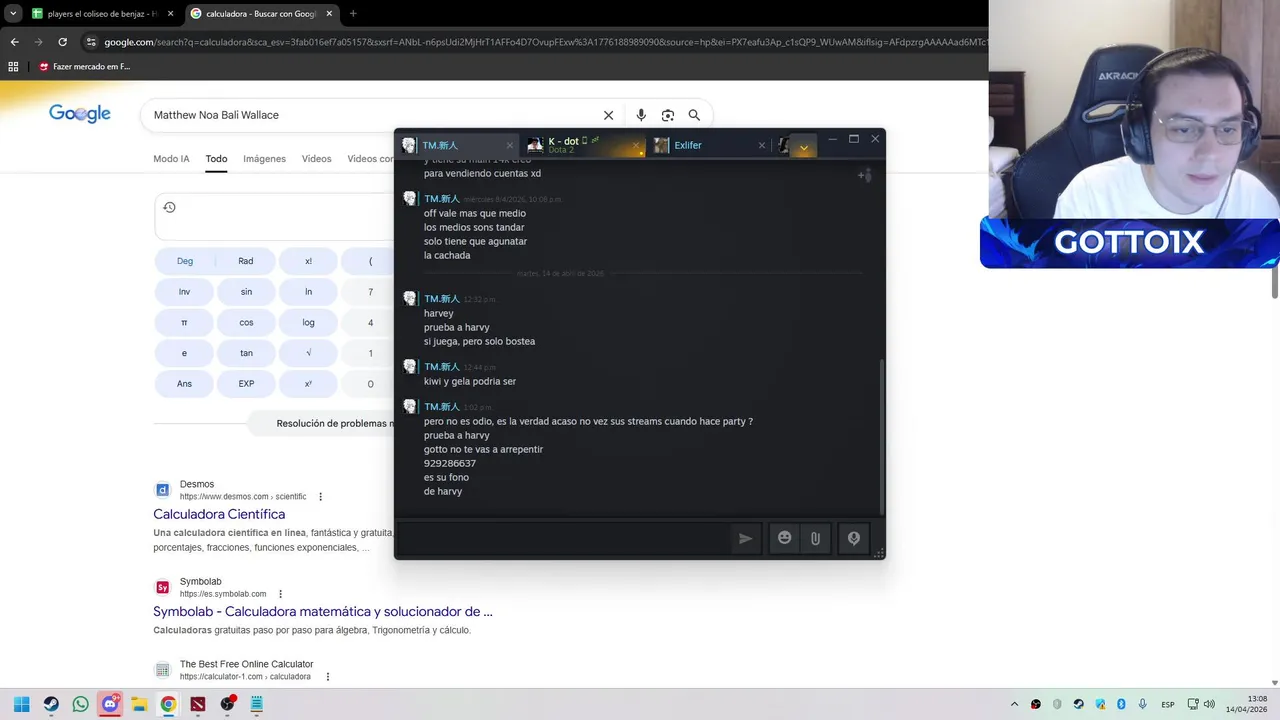
Task: Close the TM.新人 chat tab
Action: 509,145
